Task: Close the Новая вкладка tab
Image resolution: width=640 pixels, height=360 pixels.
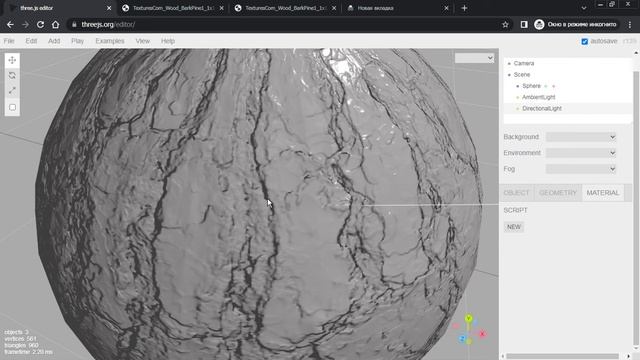Action: 447,8
